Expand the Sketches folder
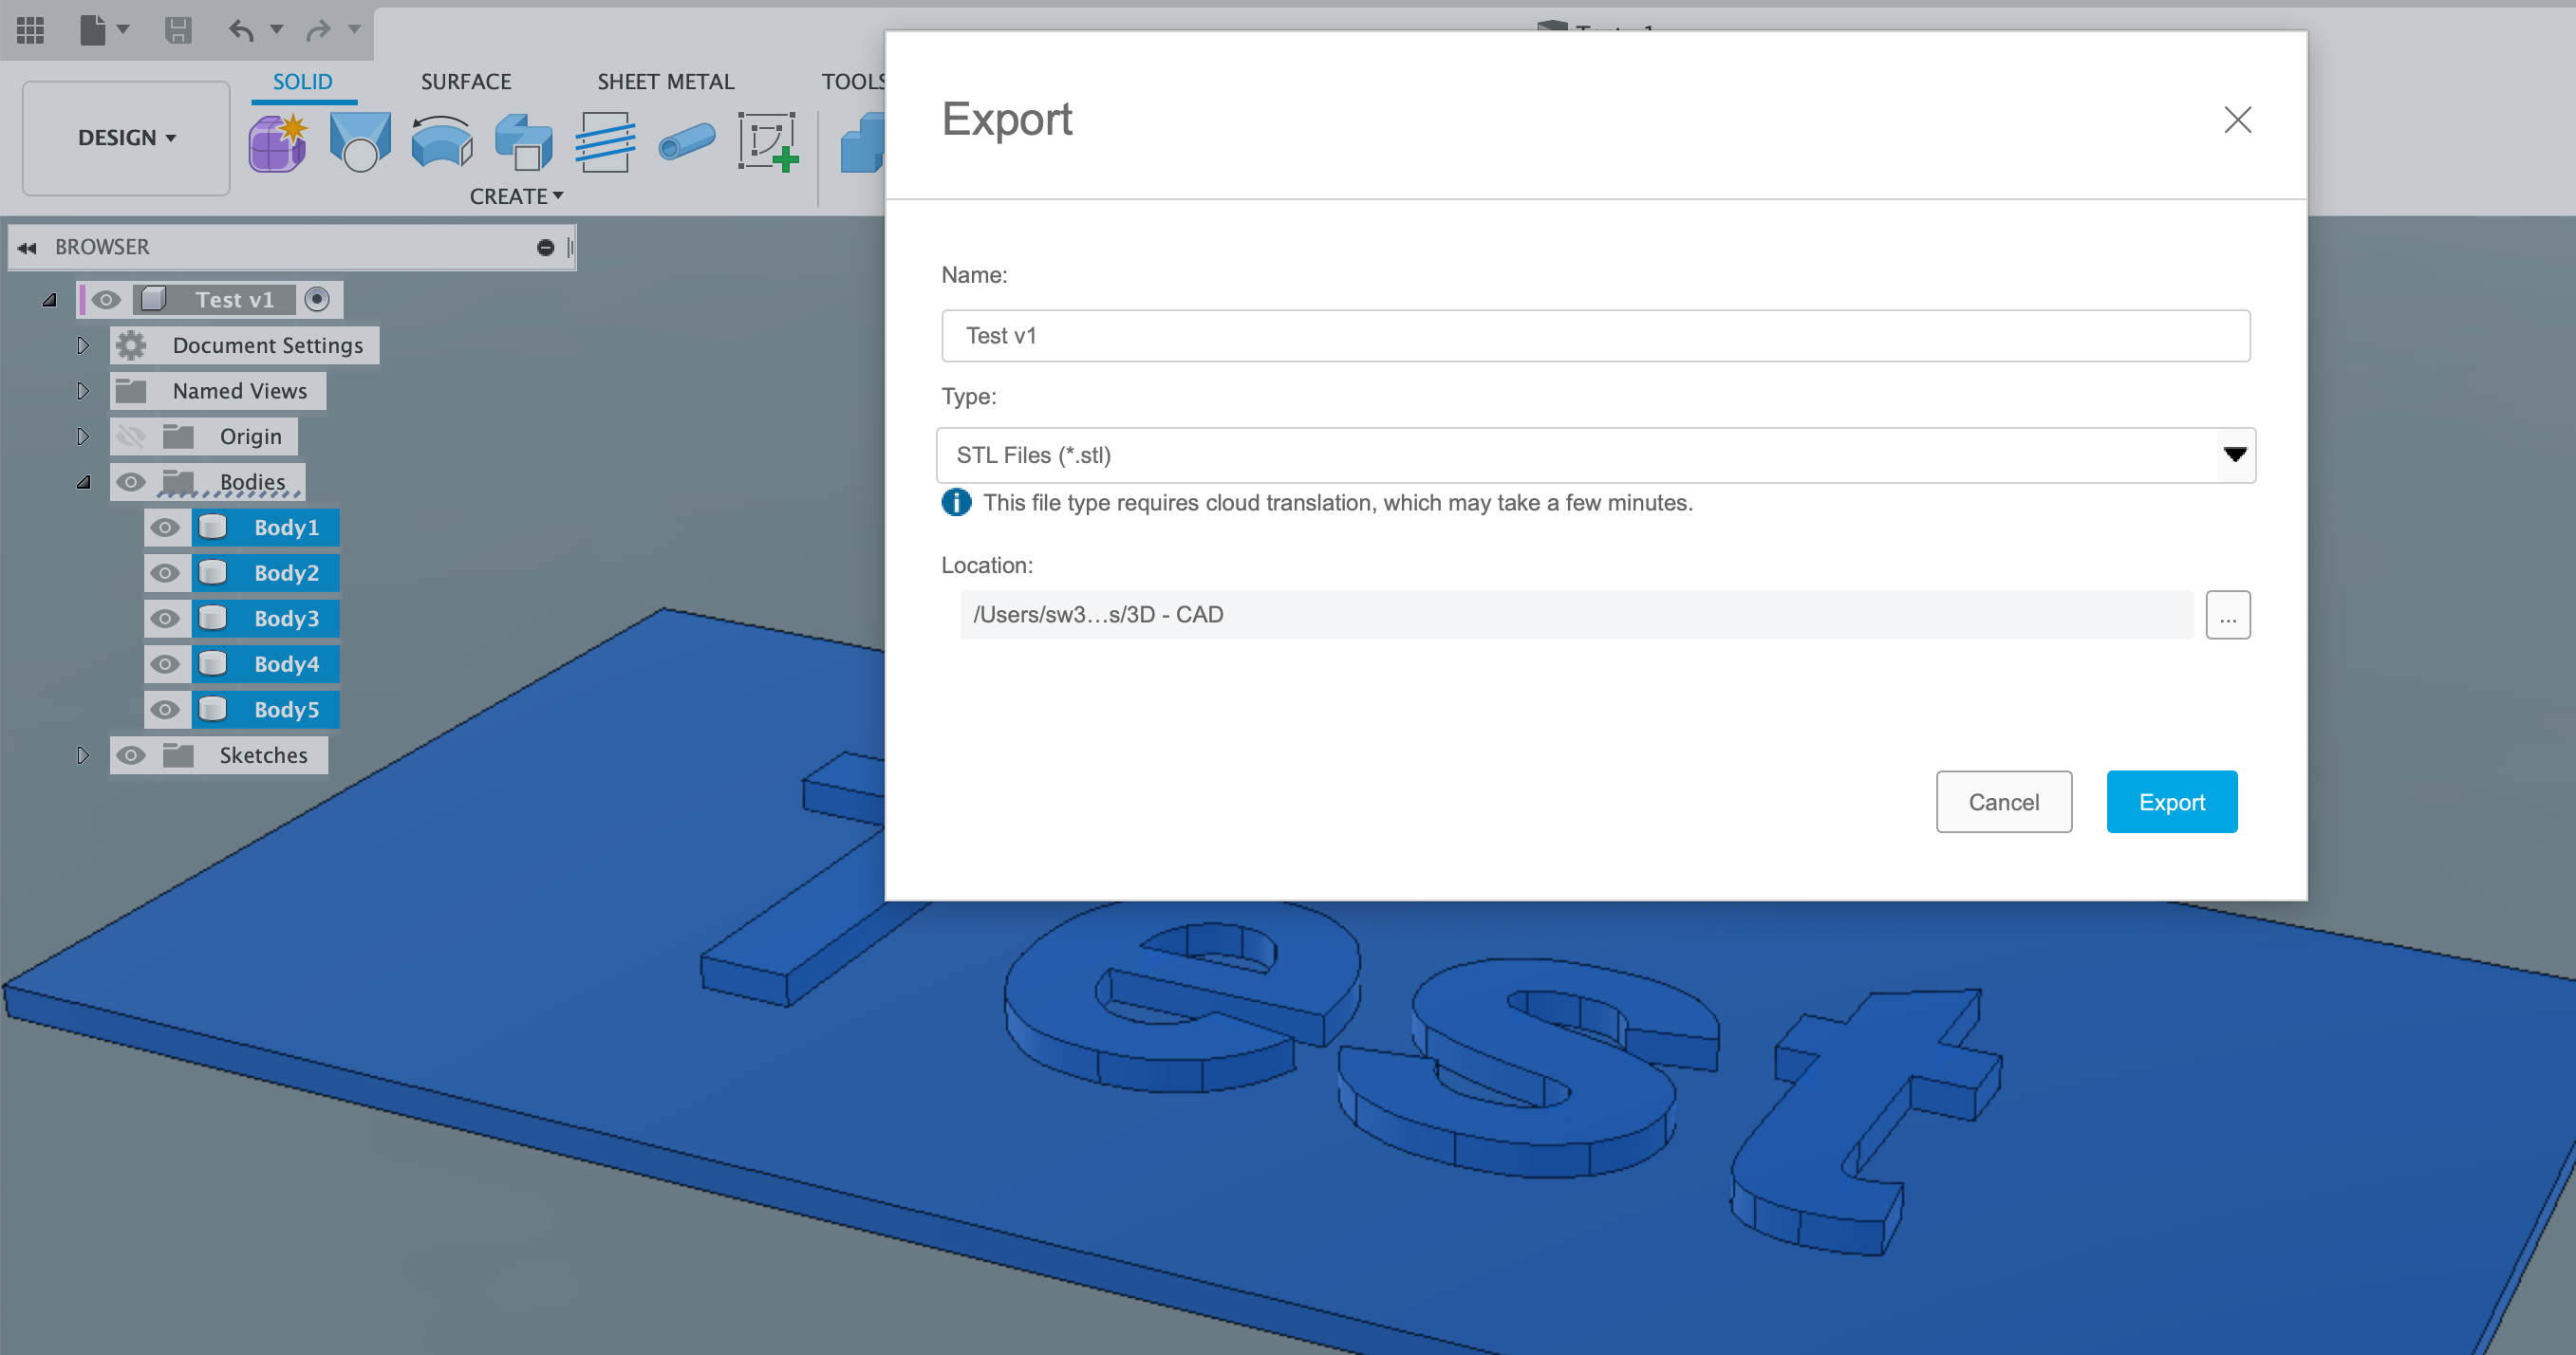Screen dimensions: 2576x1355 pyautogui.click(x=83, y=755)
